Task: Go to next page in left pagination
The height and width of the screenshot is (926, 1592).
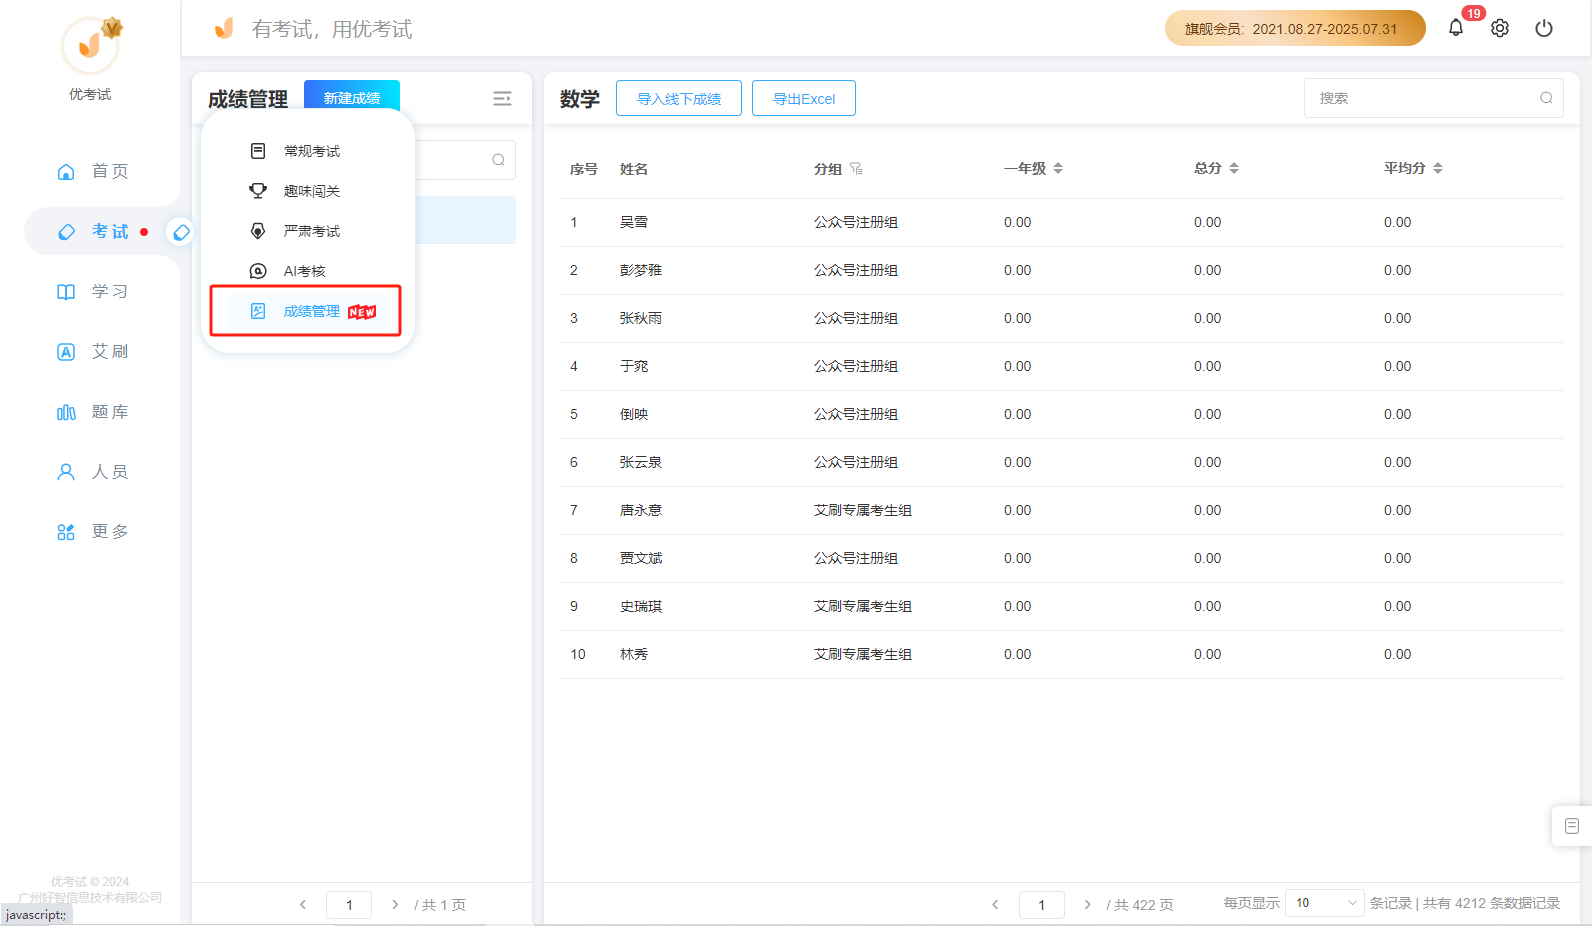Action: coord(395,904)
